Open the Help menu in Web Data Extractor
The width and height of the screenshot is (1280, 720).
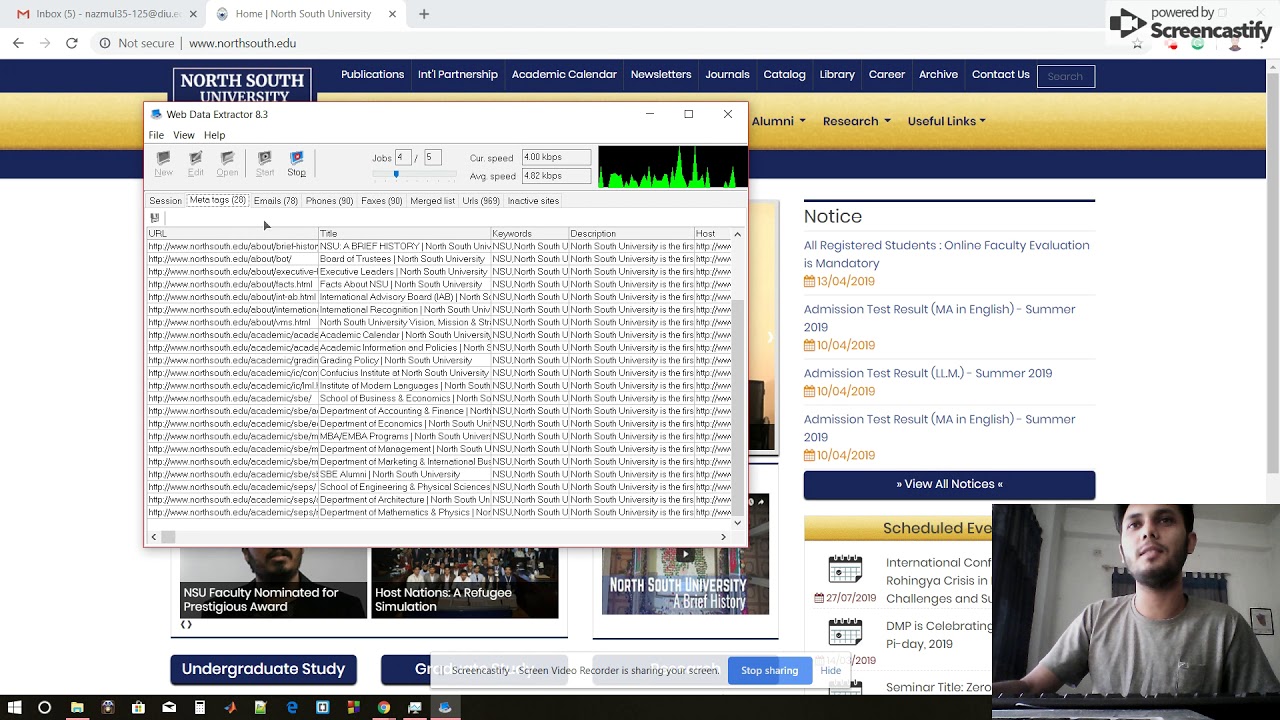click(x=215, y=135)
